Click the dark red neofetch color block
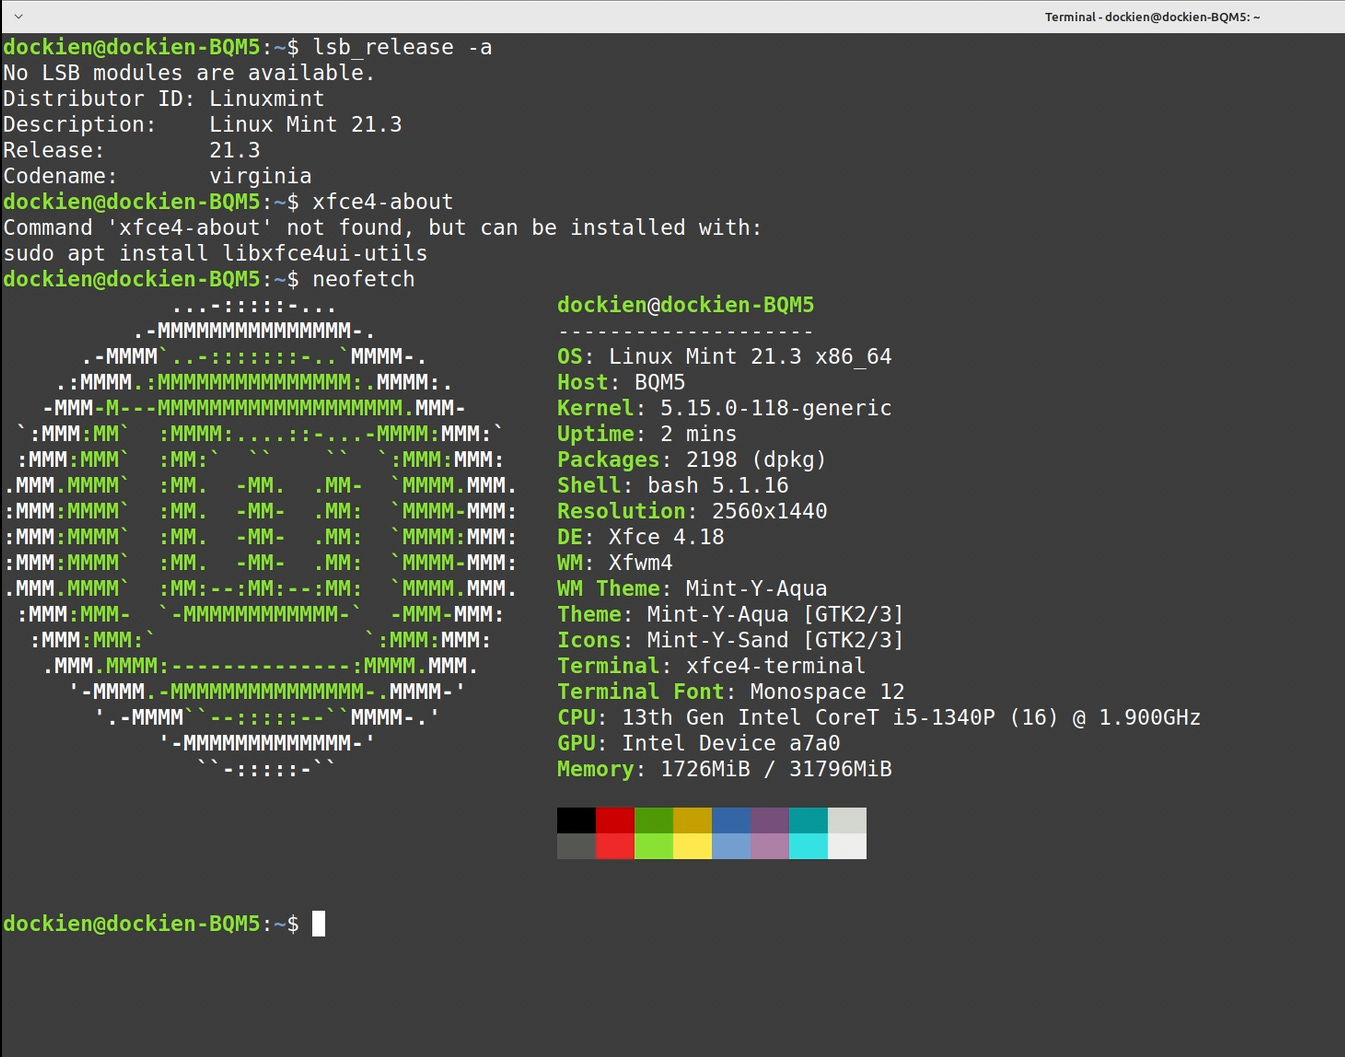The height and width of the screenshot is (1057, 1345). [615, 821]
